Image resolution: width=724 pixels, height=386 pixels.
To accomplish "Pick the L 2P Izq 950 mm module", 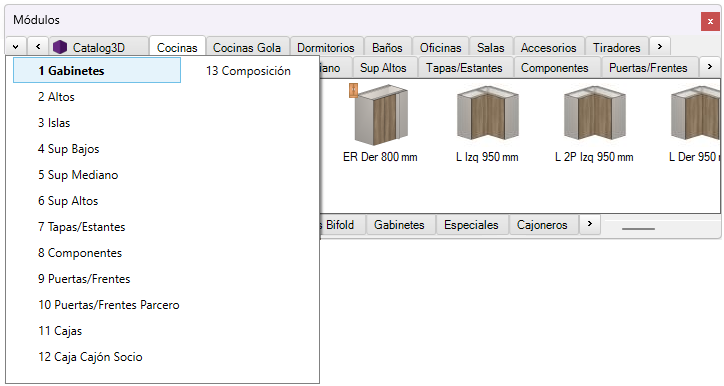I will (x=594, y=114).
